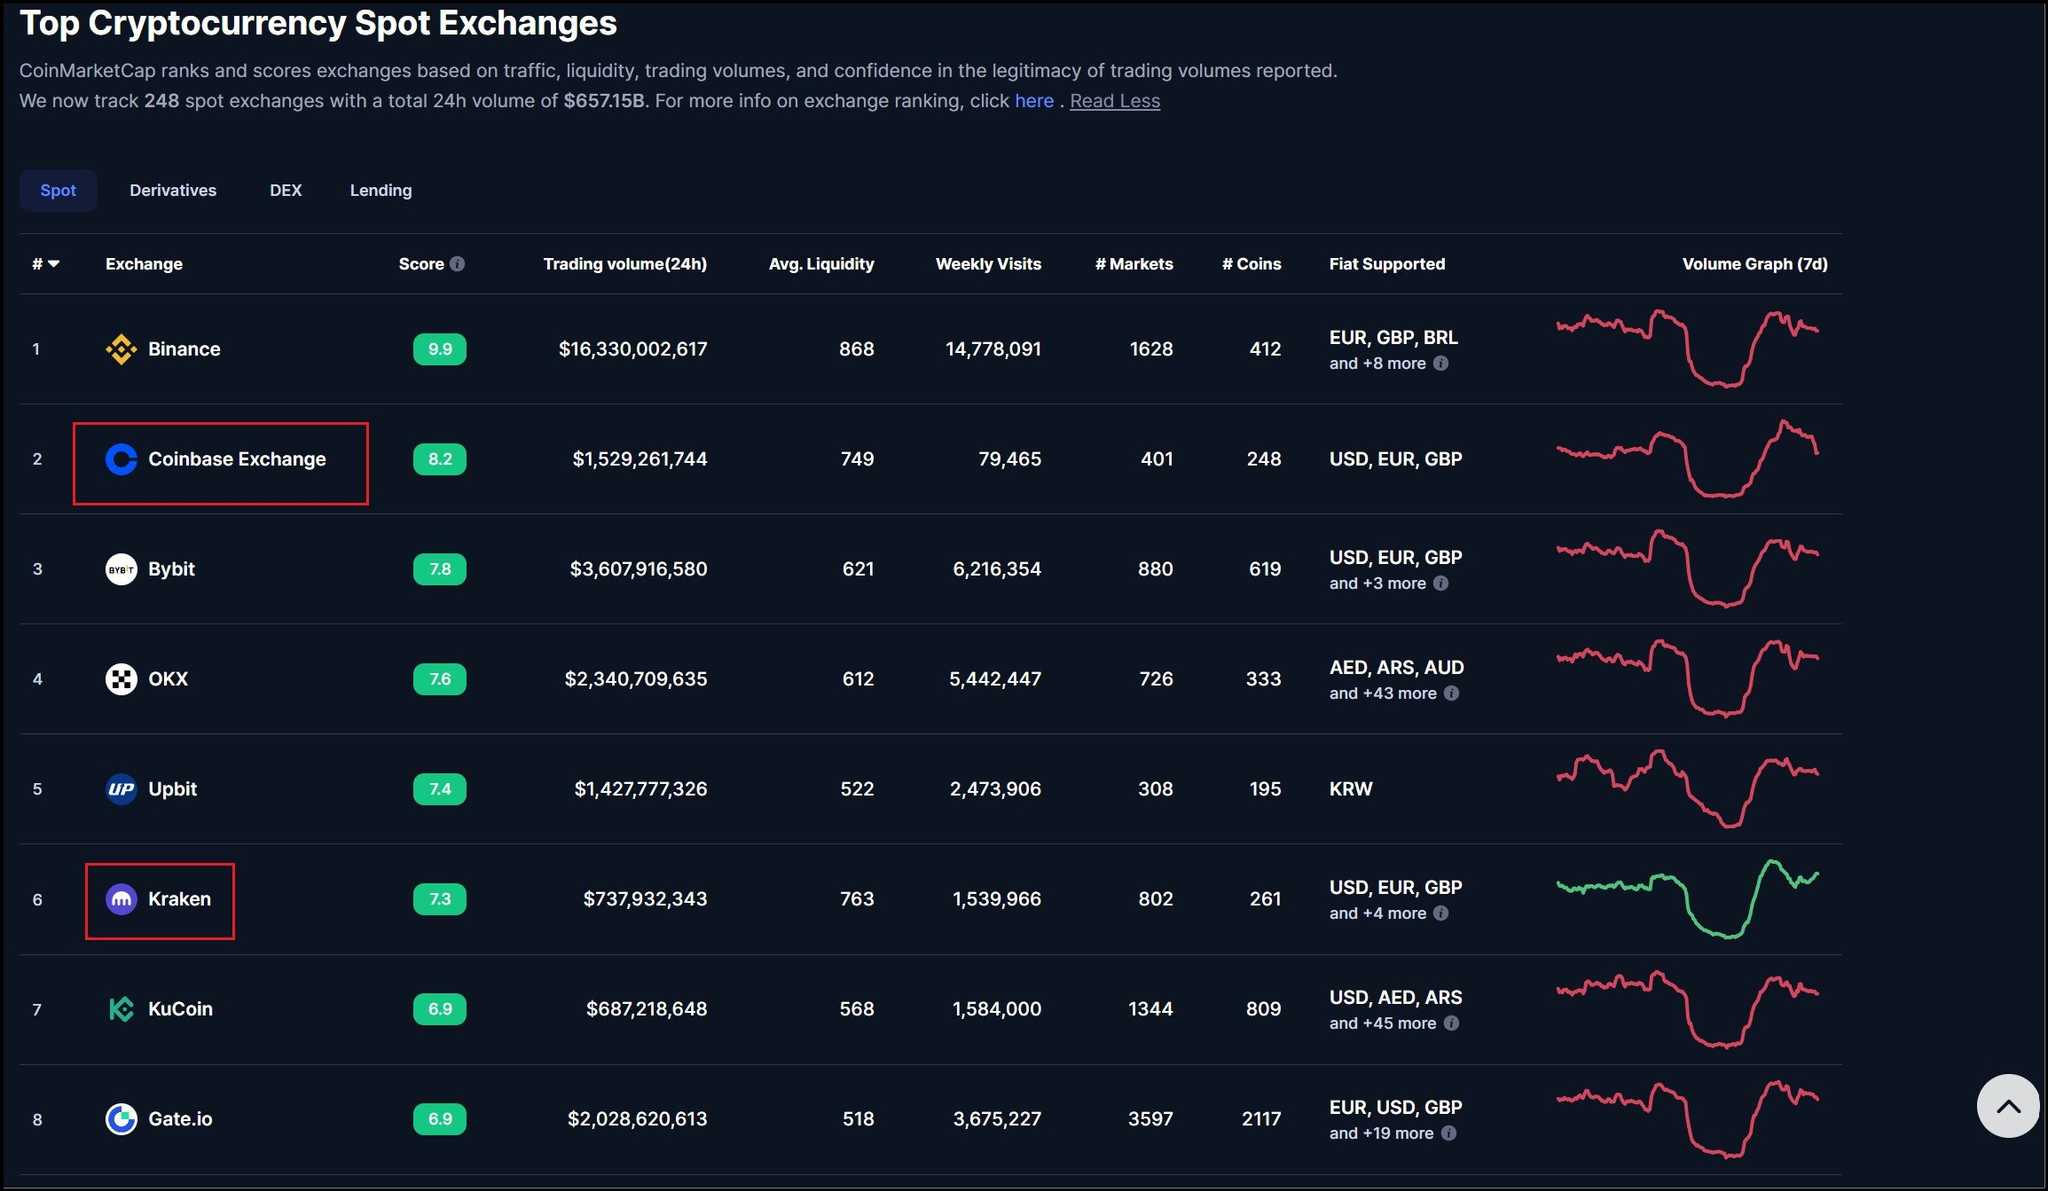Viewport: 2048px width, 1191px height.
Task: Click the scroll-to-top arrow button
Action: pos(2008,1106)
